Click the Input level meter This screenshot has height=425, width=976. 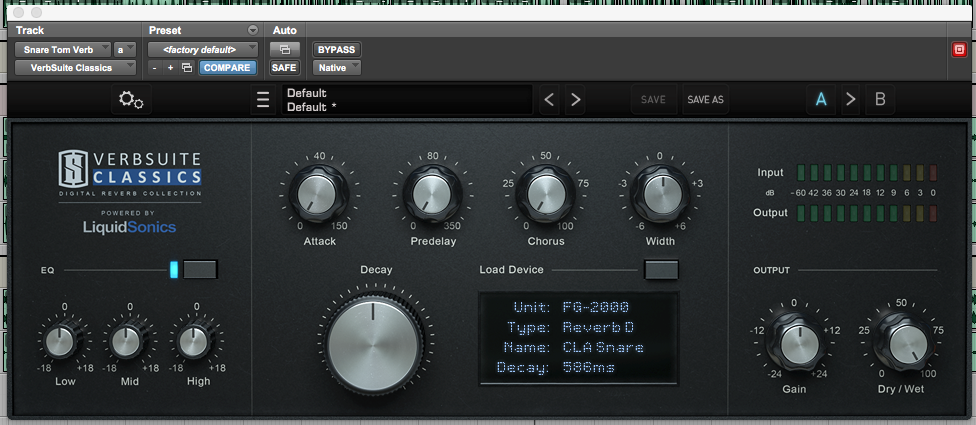pyautogui.click(x=866, y=172)
